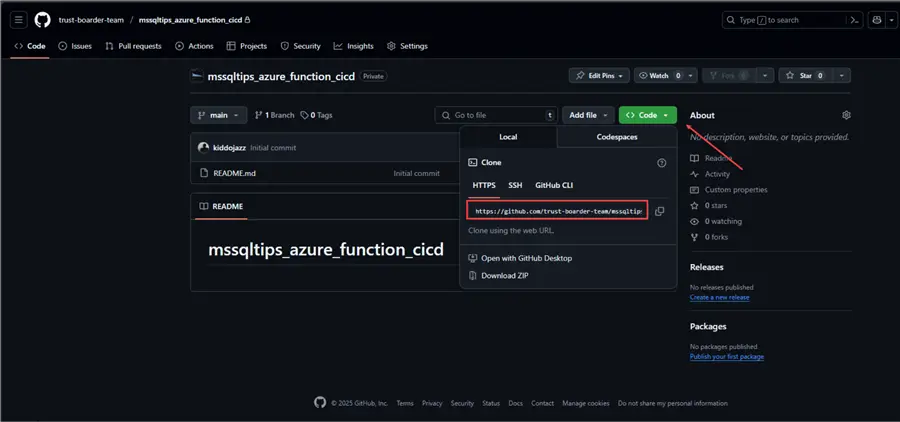Click Create a new release
The width and height of the screenshot is (900, 422).
(x=719, y=297)
